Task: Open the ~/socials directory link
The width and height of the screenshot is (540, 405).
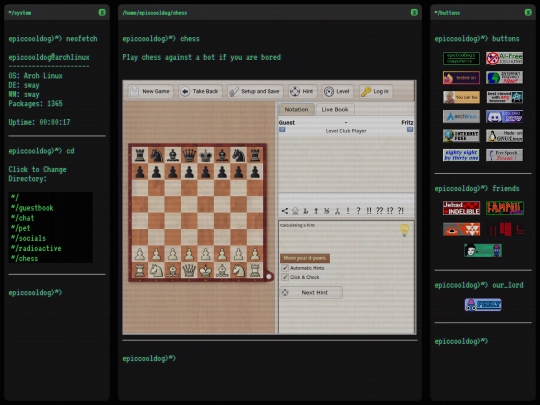Action: [28, 238]
